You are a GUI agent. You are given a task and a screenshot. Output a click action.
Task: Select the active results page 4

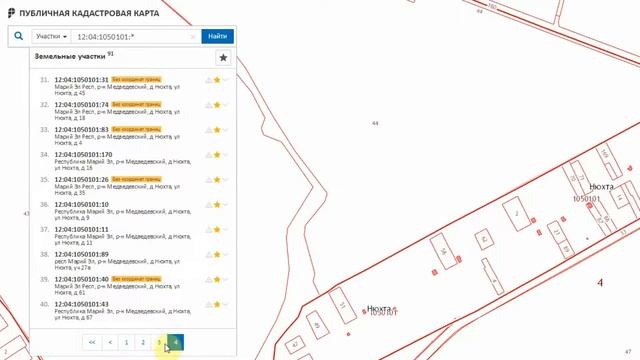(x=176, y=342)
